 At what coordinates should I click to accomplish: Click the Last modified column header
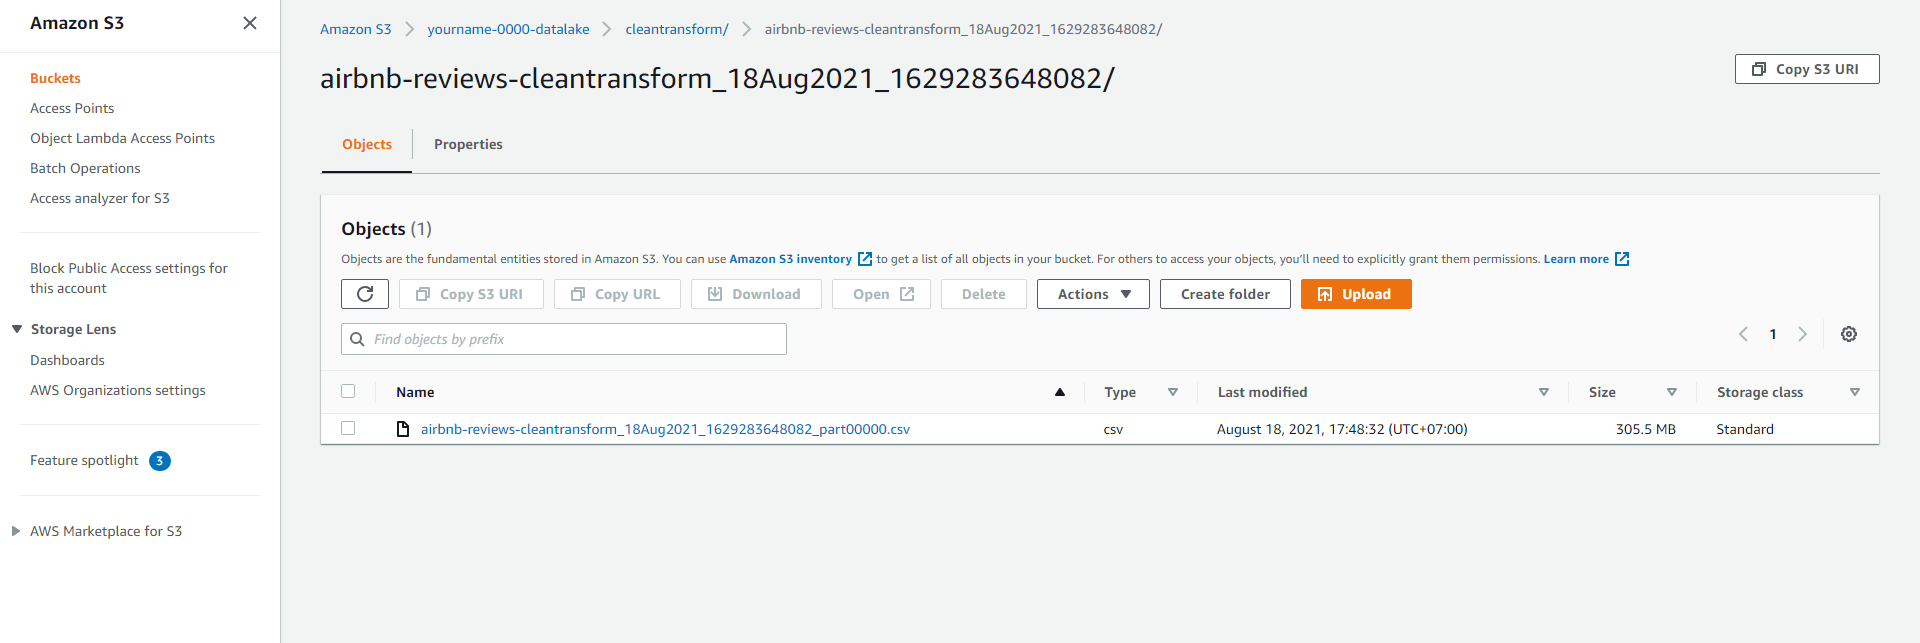click(x=1262, y=392)
